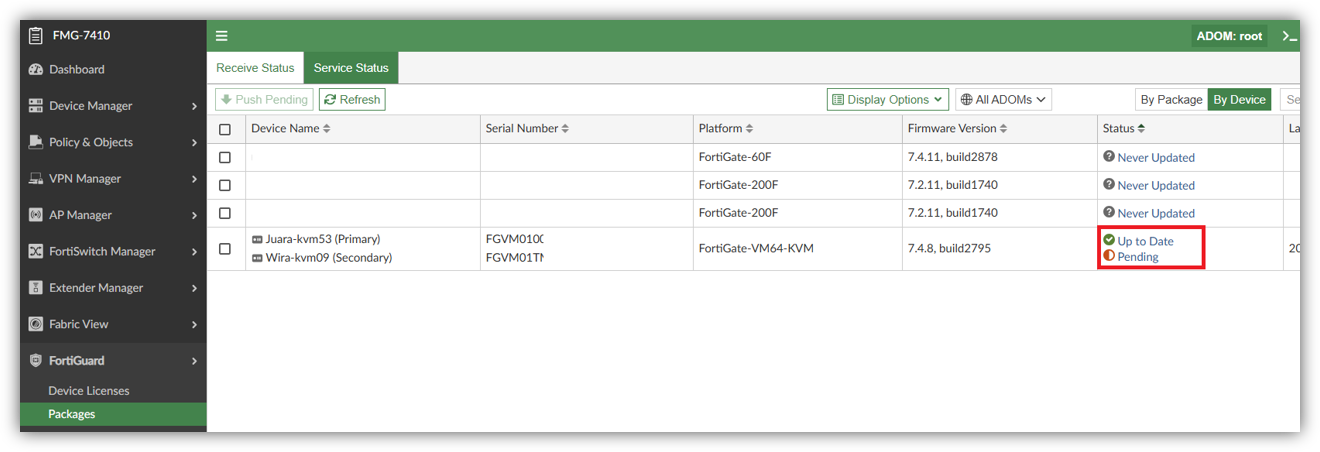
Task: Click the Up to Date checkmark icon
Action: (1109, 240)
